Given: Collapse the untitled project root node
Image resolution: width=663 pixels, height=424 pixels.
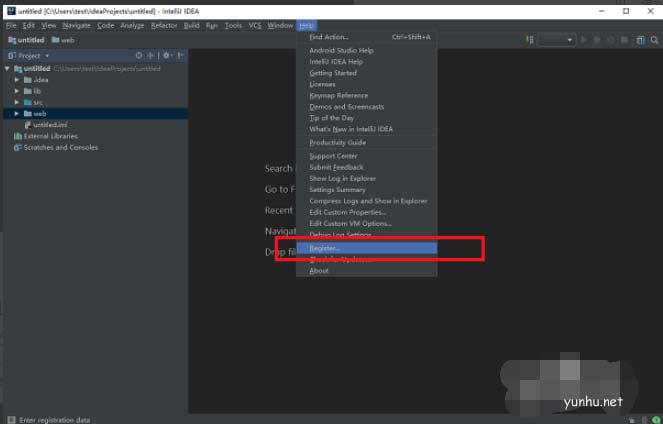Looking at the screenshot, I should 8,68.
